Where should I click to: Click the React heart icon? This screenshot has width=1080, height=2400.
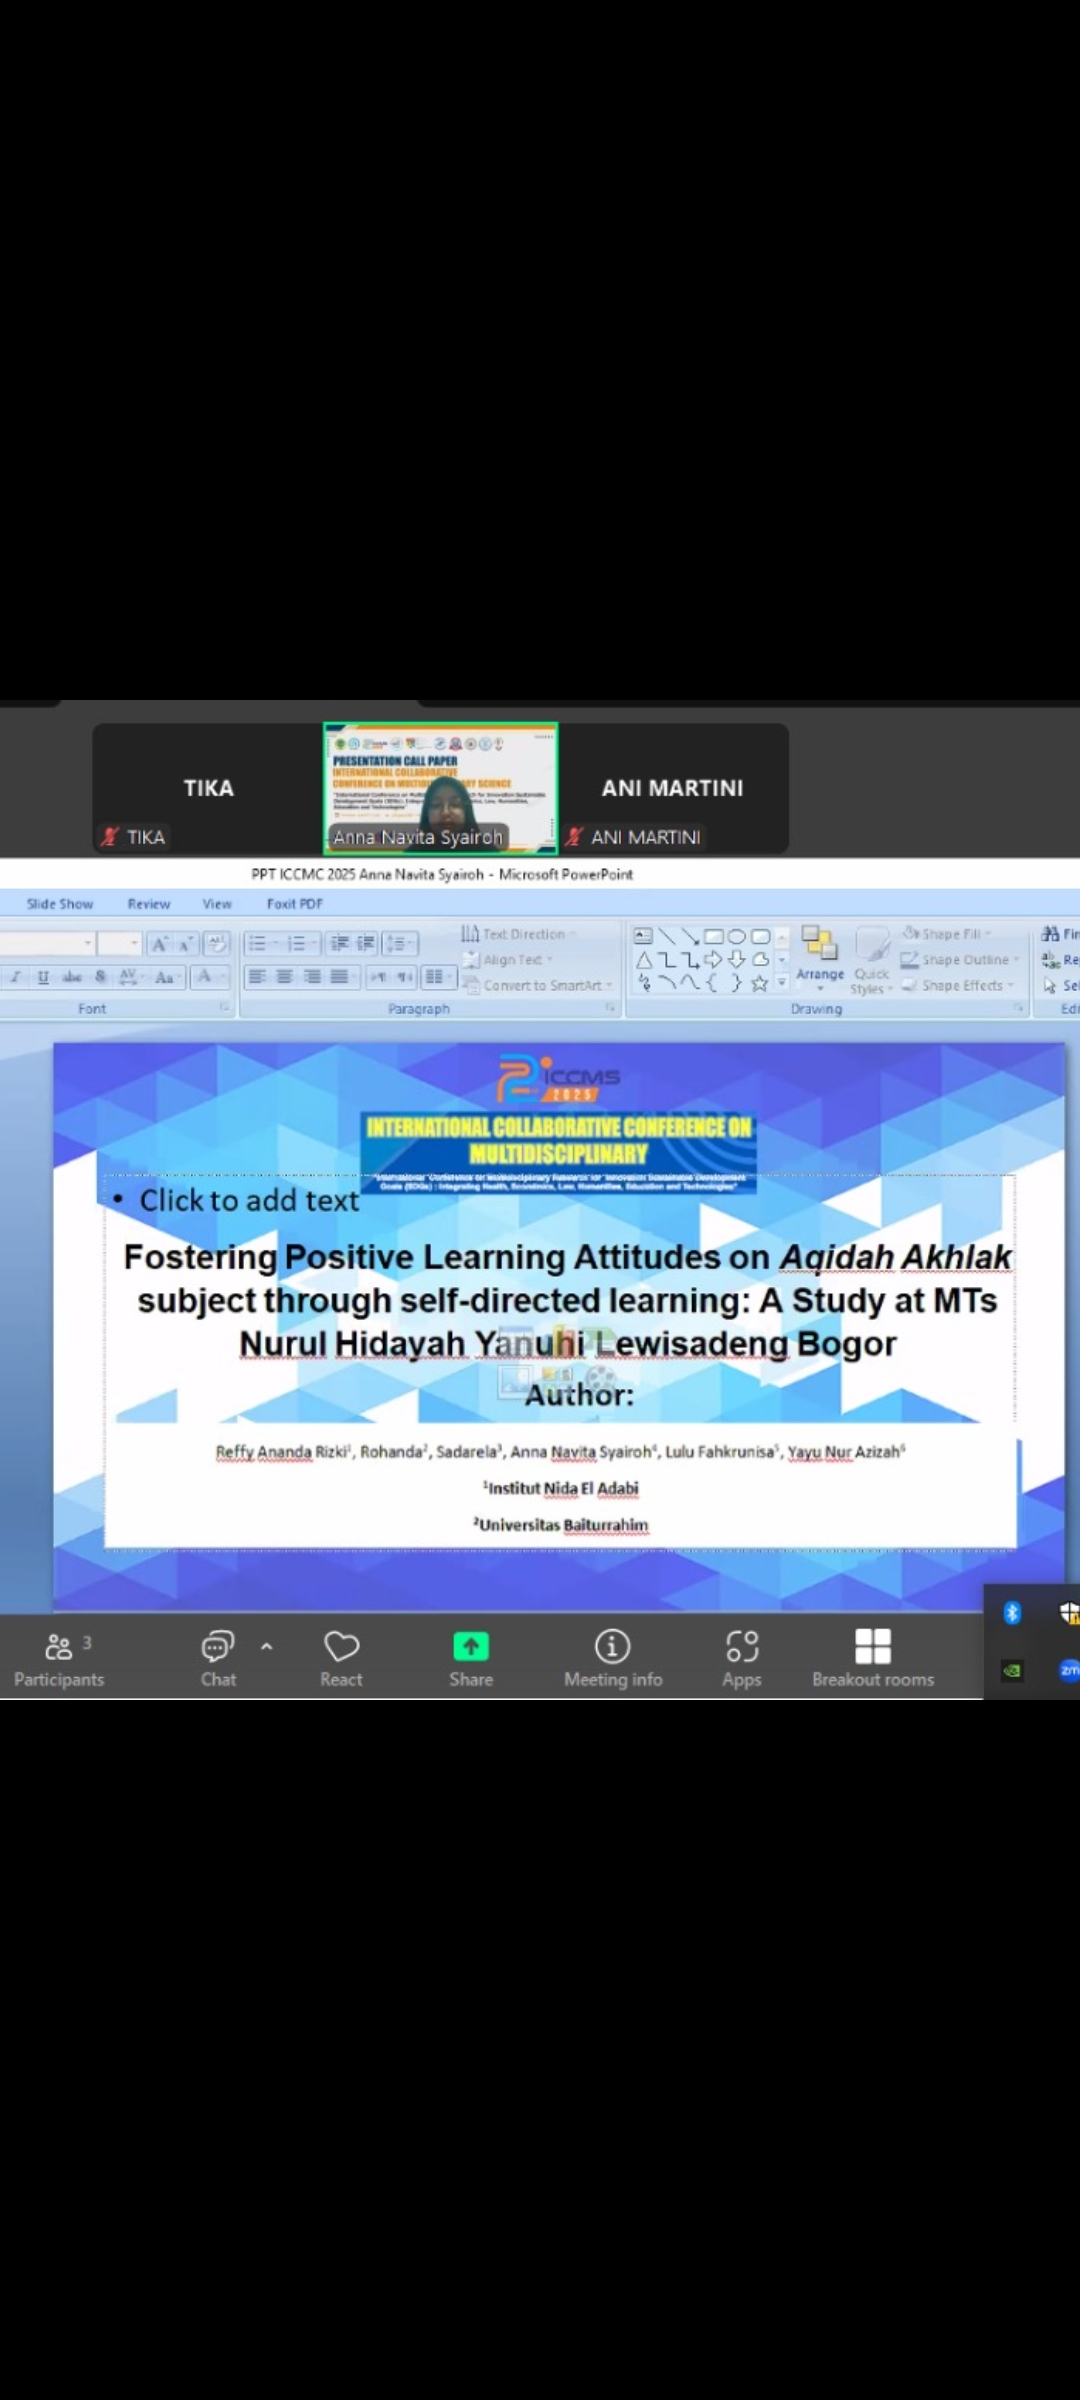tap(341, 1657)
